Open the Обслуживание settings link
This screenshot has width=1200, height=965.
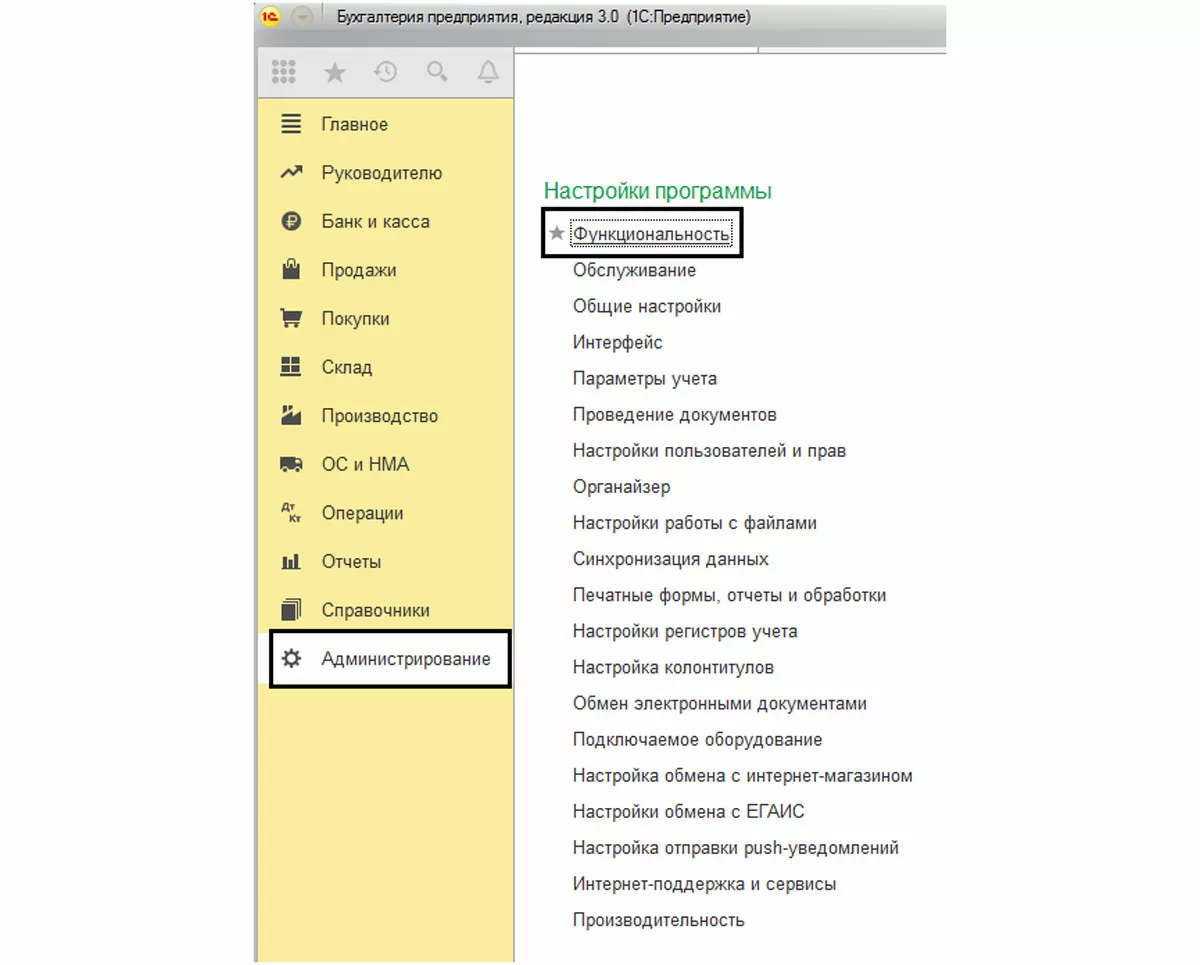(634, 270)
